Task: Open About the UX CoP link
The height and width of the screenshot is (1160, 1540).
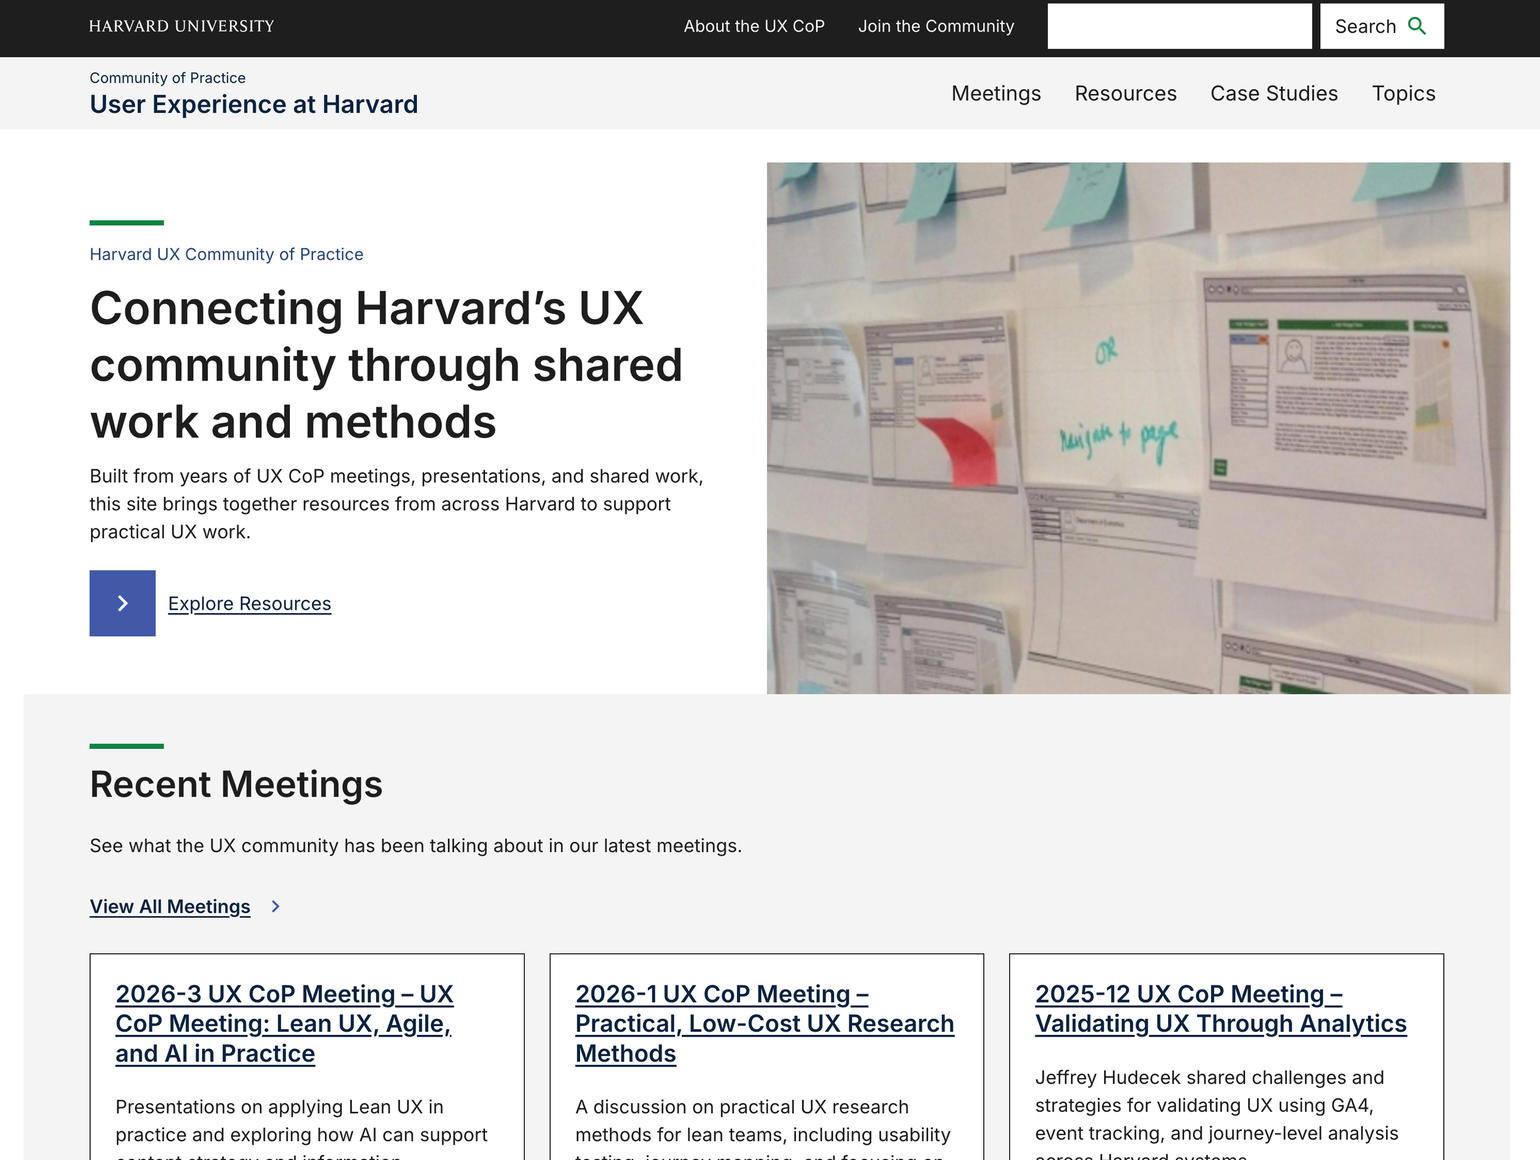Action: coord(754,26)
